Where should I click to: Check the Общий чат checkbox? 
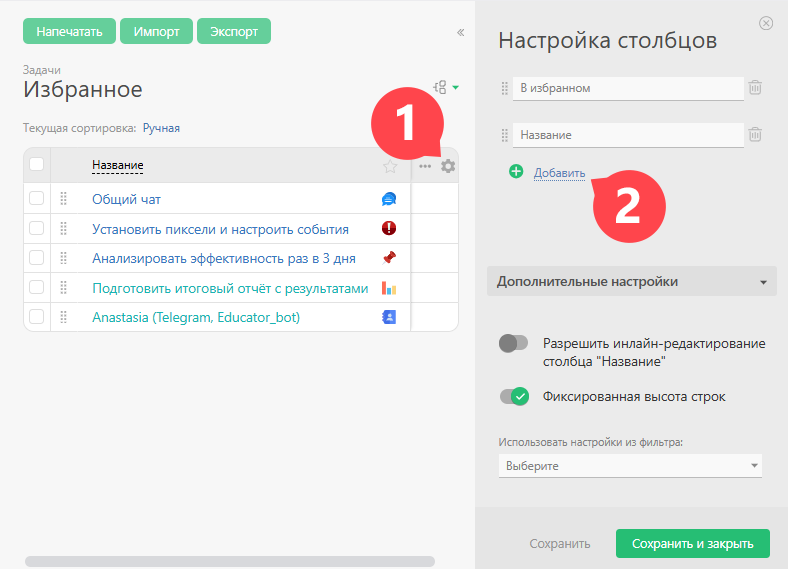tap(37, 199)
